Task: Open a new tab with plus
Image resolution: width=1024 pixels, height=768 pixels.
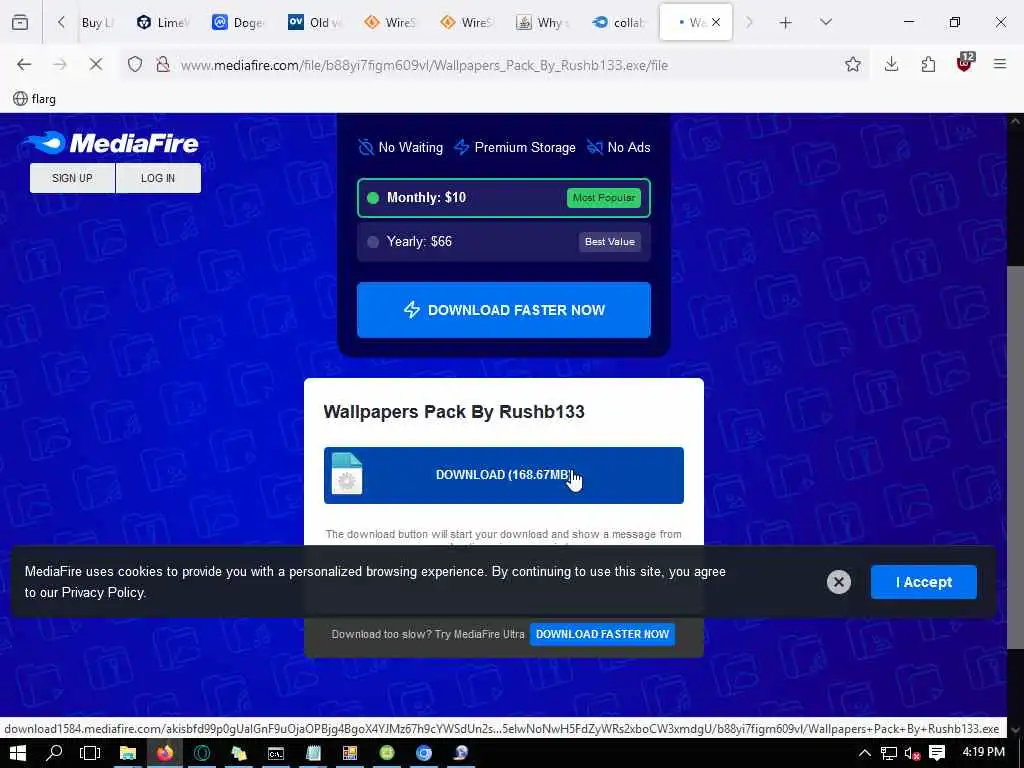Action: coord(786,23)
